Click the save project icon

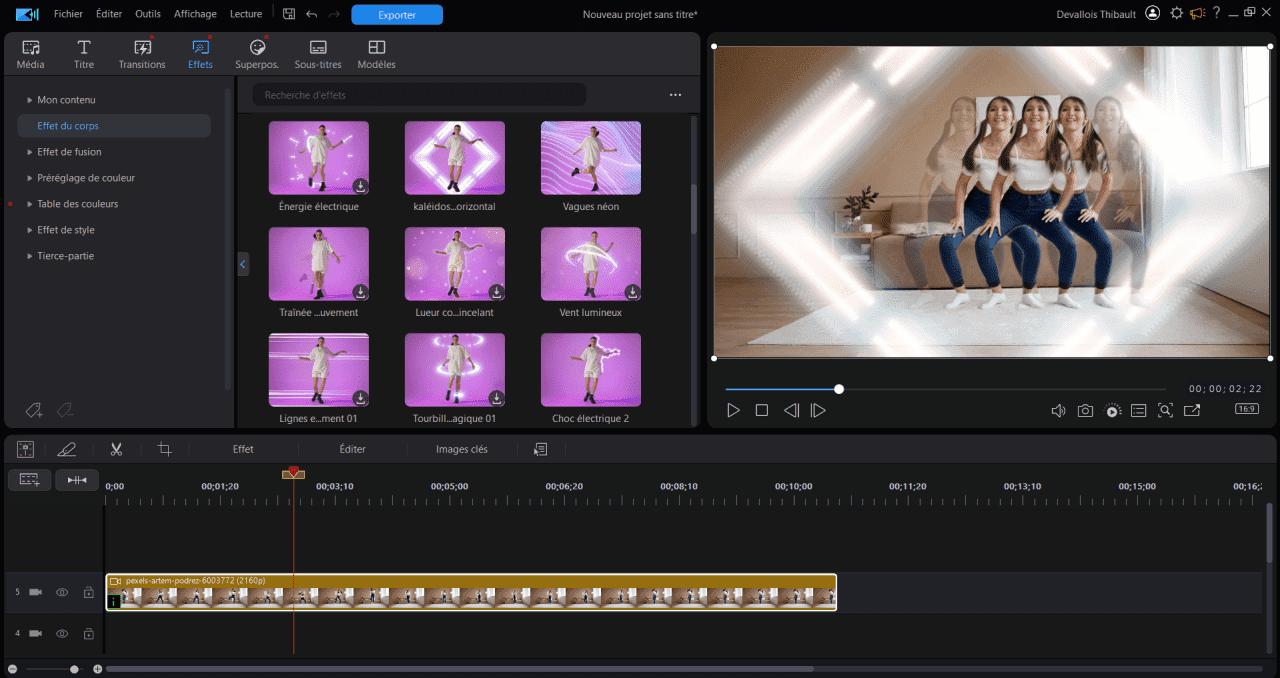pyautogui.click(x=289, y=14)
